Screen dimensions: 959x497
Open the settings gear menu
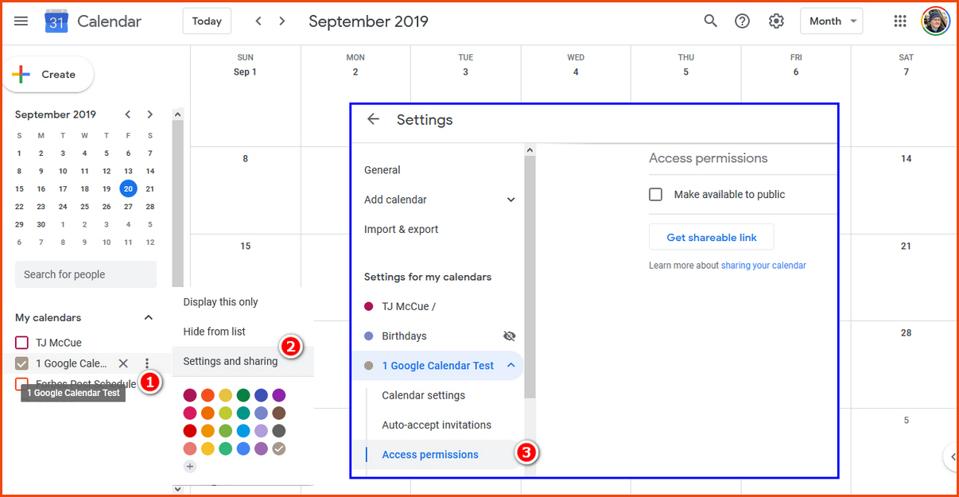click(776, 21)
